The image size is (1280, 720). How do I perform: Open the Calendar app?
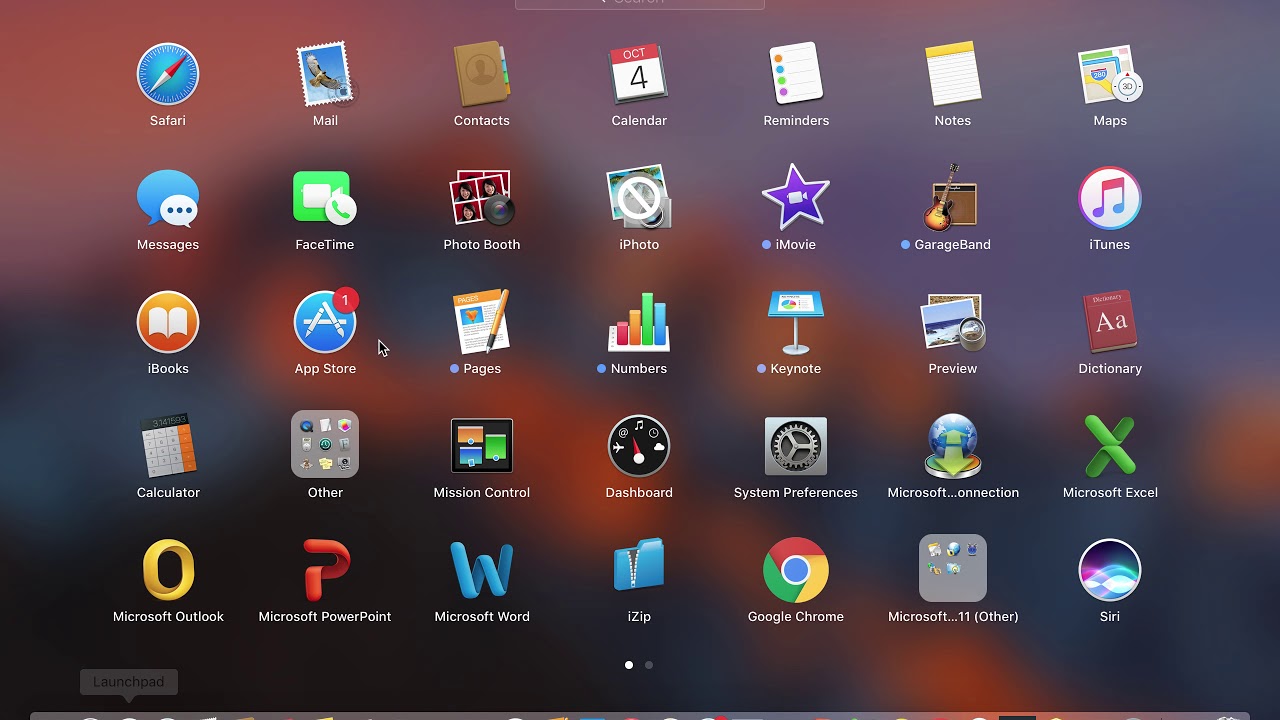tap(639, 74)
